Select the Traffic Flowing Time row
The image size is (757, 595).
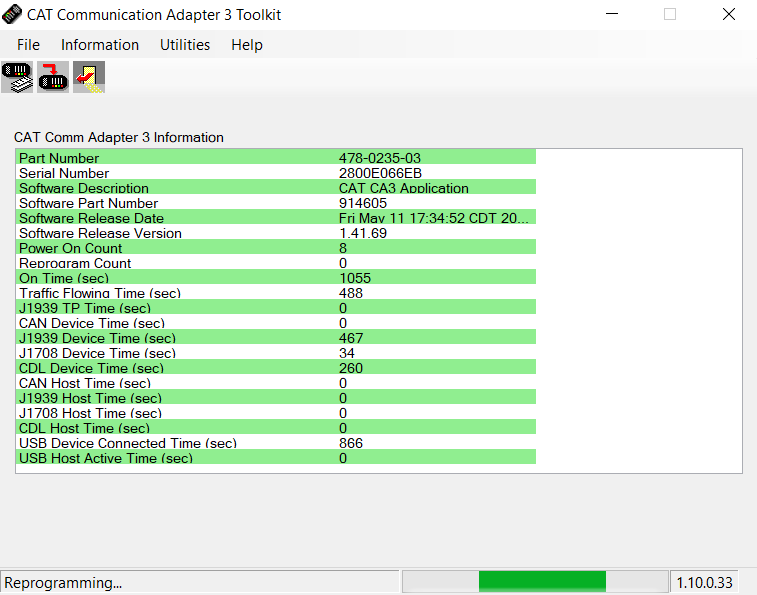tap(276, 292)
